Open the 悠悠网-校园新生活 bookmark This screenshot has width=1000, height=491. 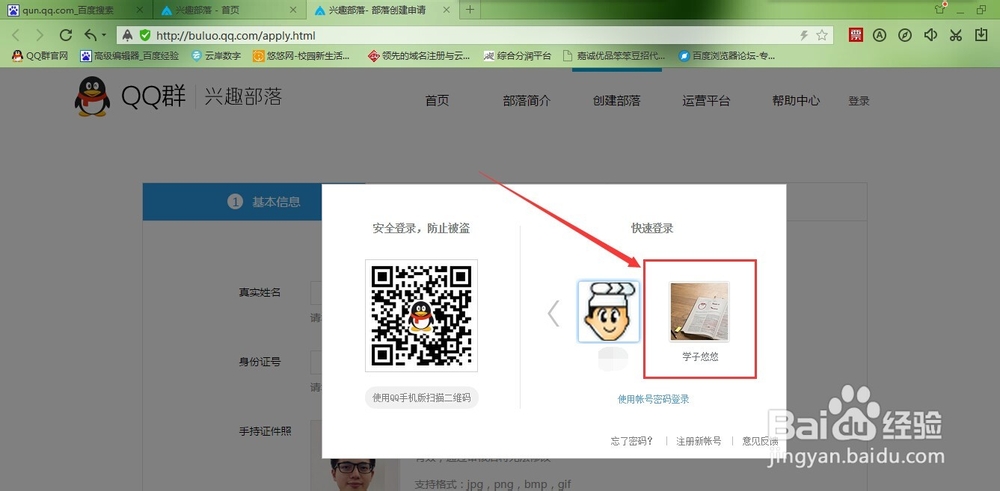(x=302, y=56)
